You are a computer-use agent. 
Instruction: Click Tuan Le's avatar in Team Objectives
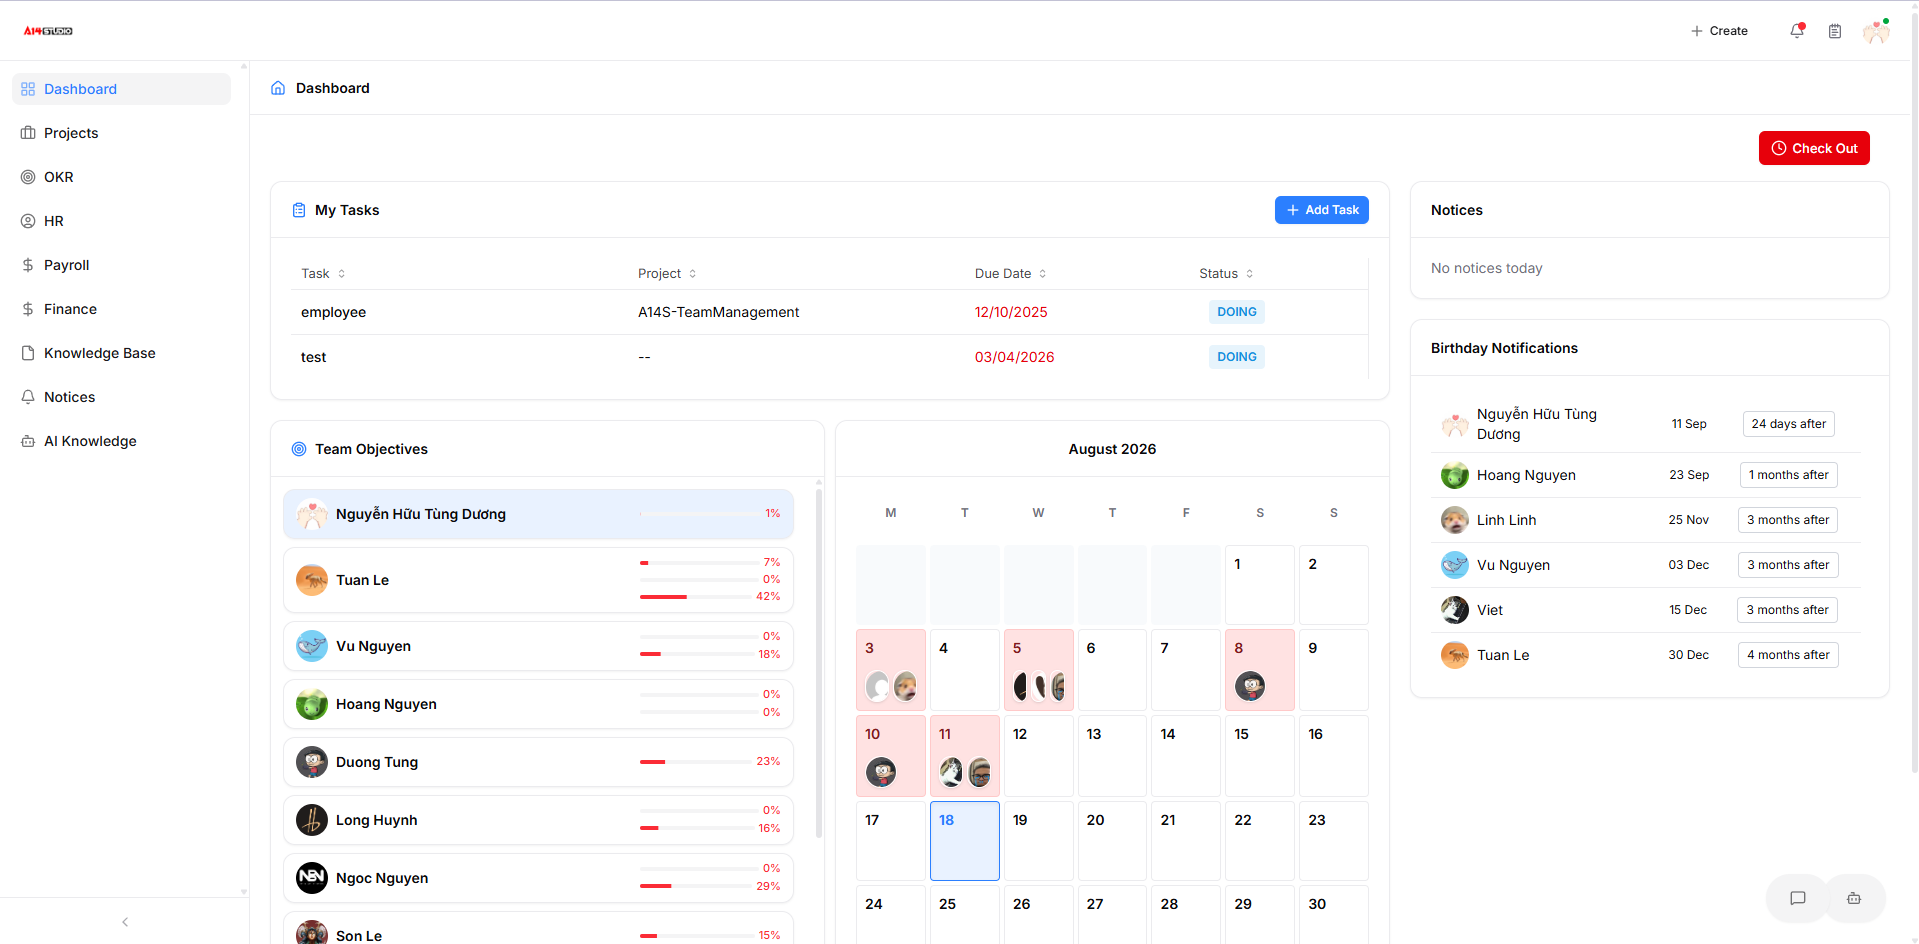pos(312,580)
